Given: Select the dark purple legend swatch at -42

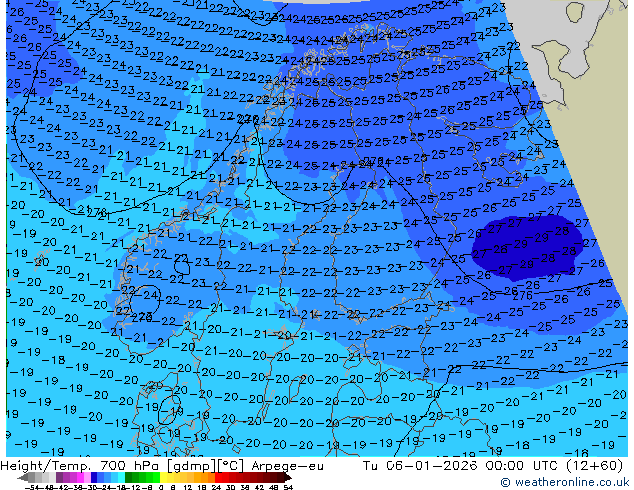Looking at the screenshot, I should point(59,477).
